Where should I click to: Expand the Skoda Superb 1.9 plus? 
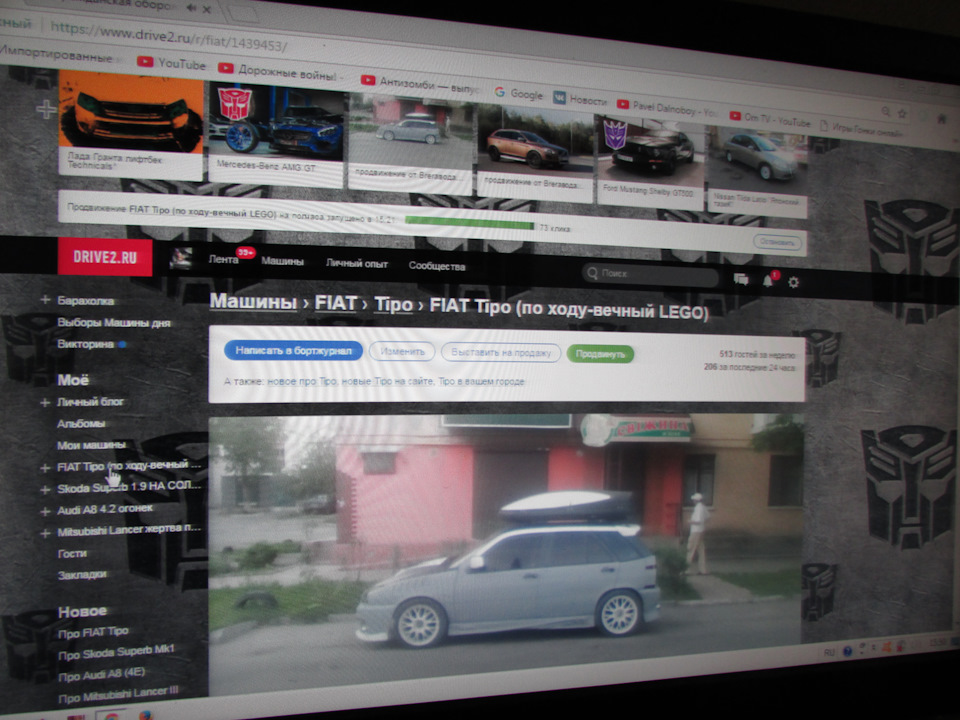[45, 490]
